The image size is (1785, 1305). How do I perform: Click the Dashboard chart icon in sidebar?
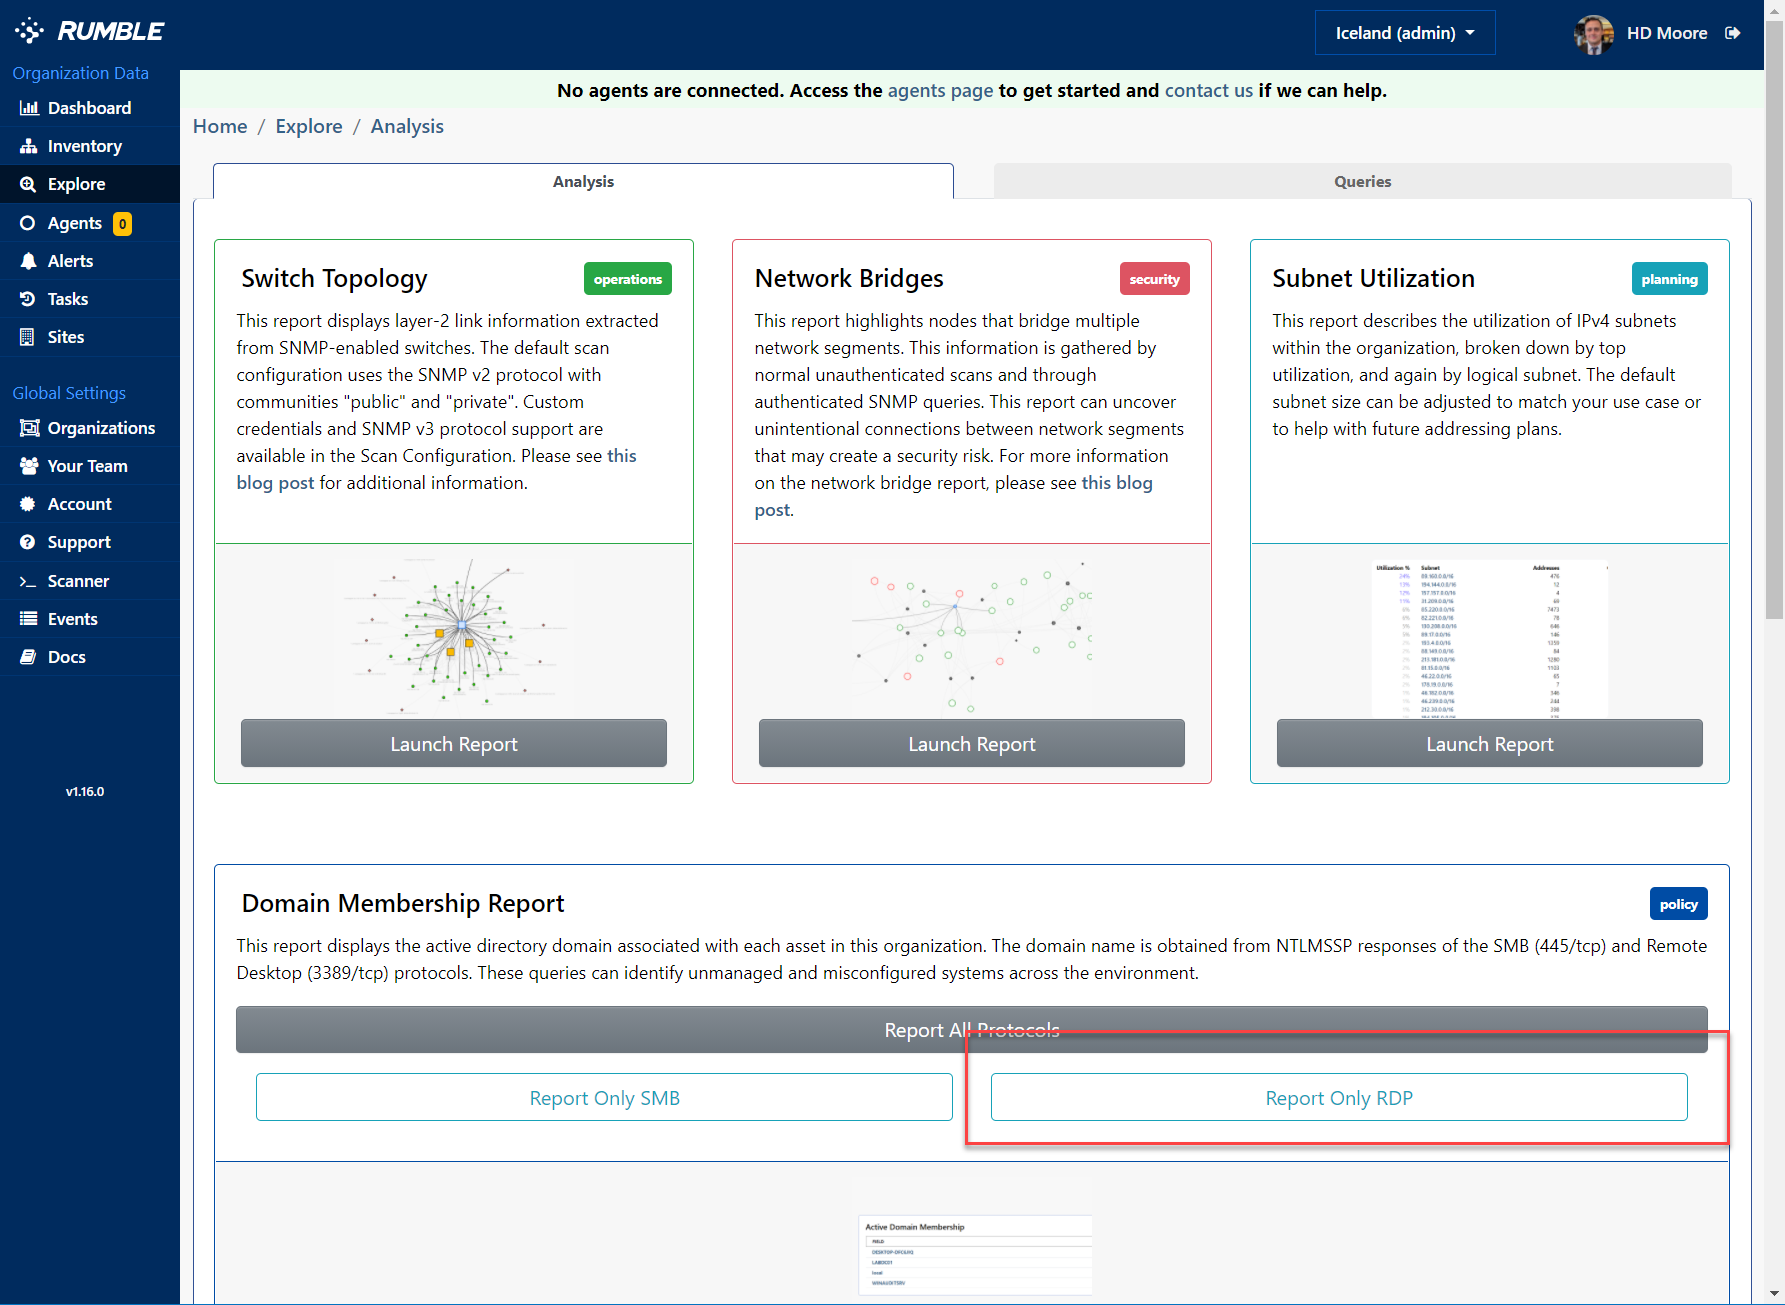29,108
